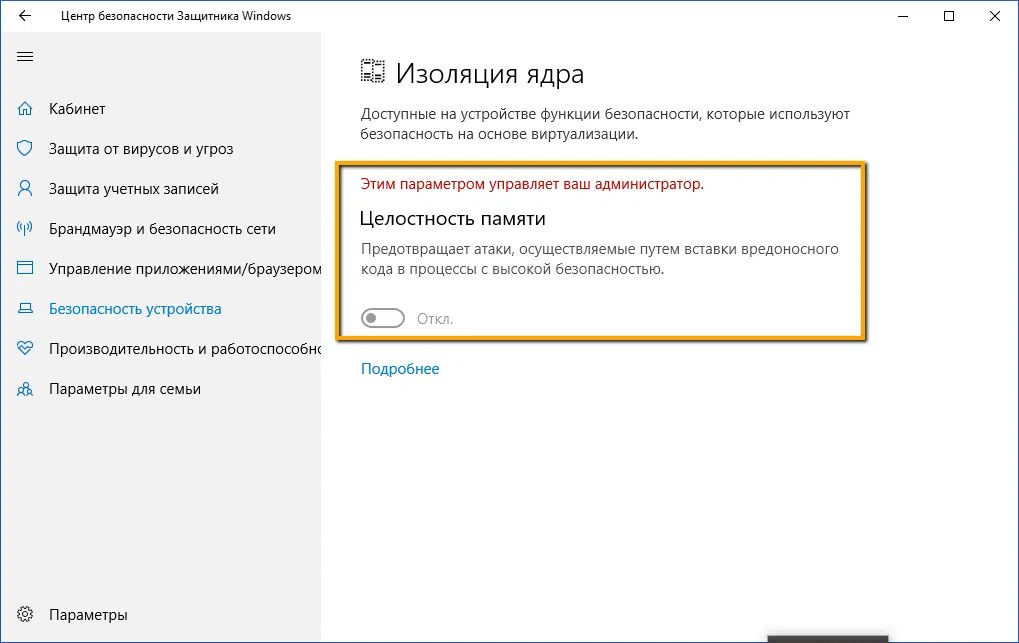Click the core isolation chip icon
Image resolution: width=1019 pixels, height=643 pixels.
pos(373,72)
